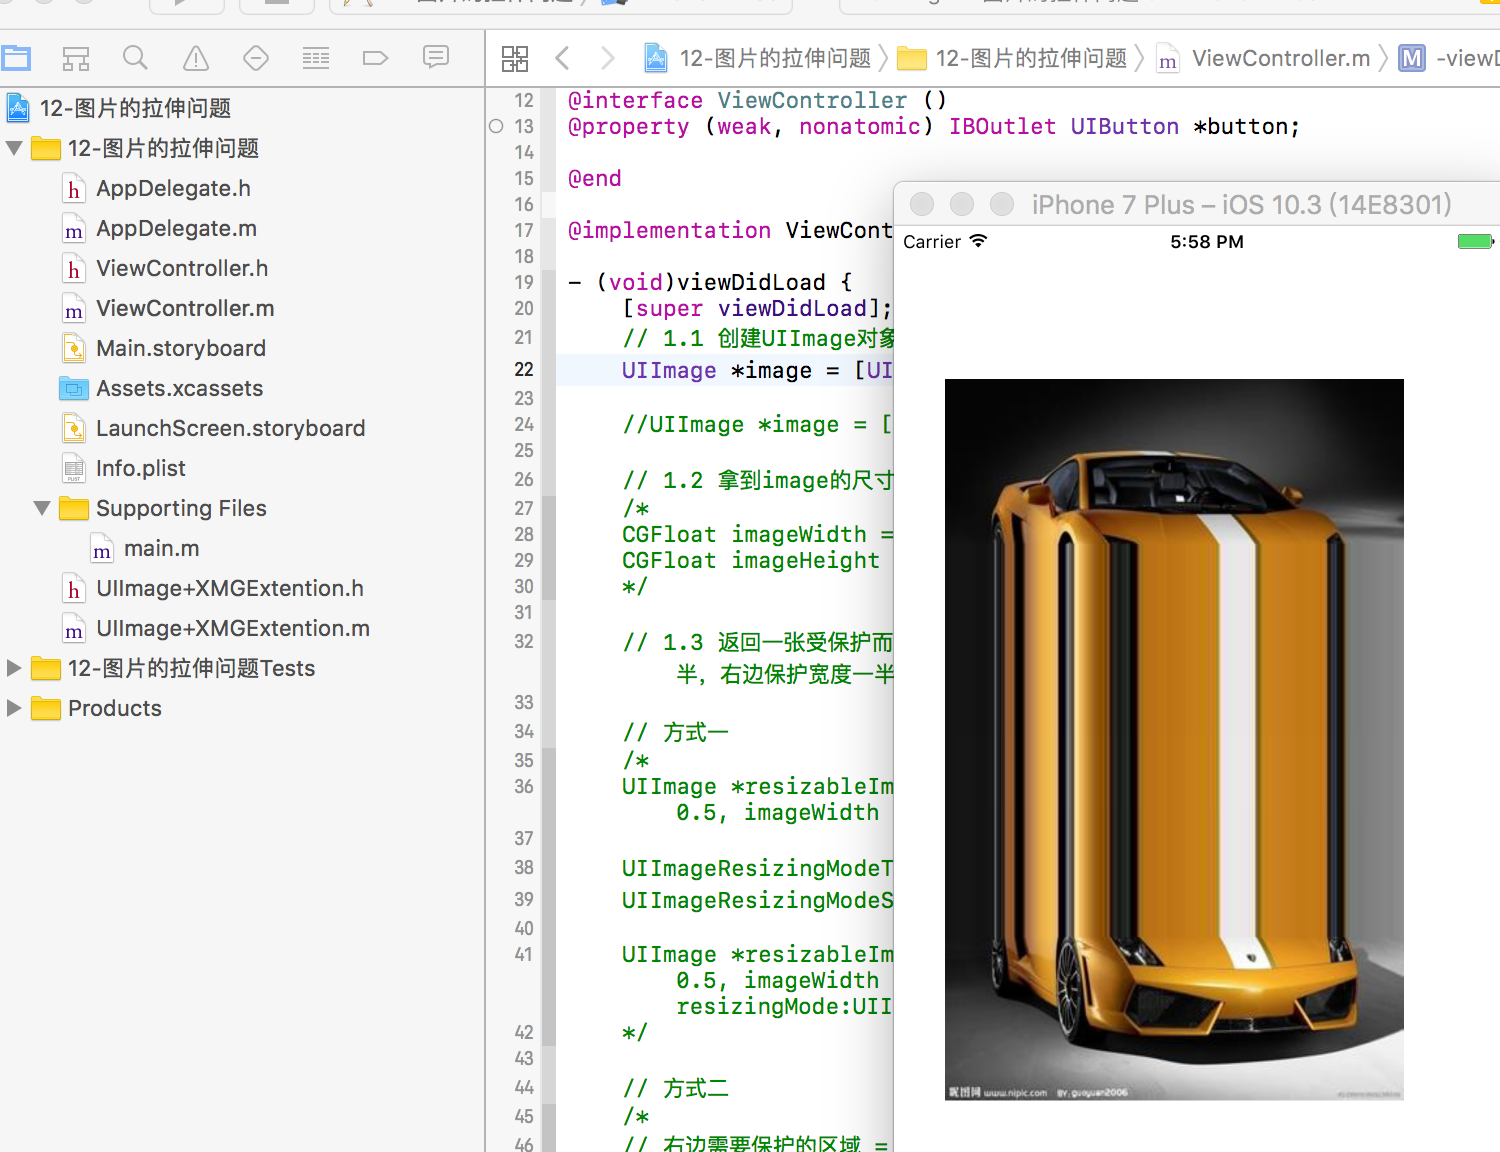This screenshot has width=1500, height=1152.
Task: Click the simulator title bar text
Action: pyautogui.click(x=1242, y=205)
